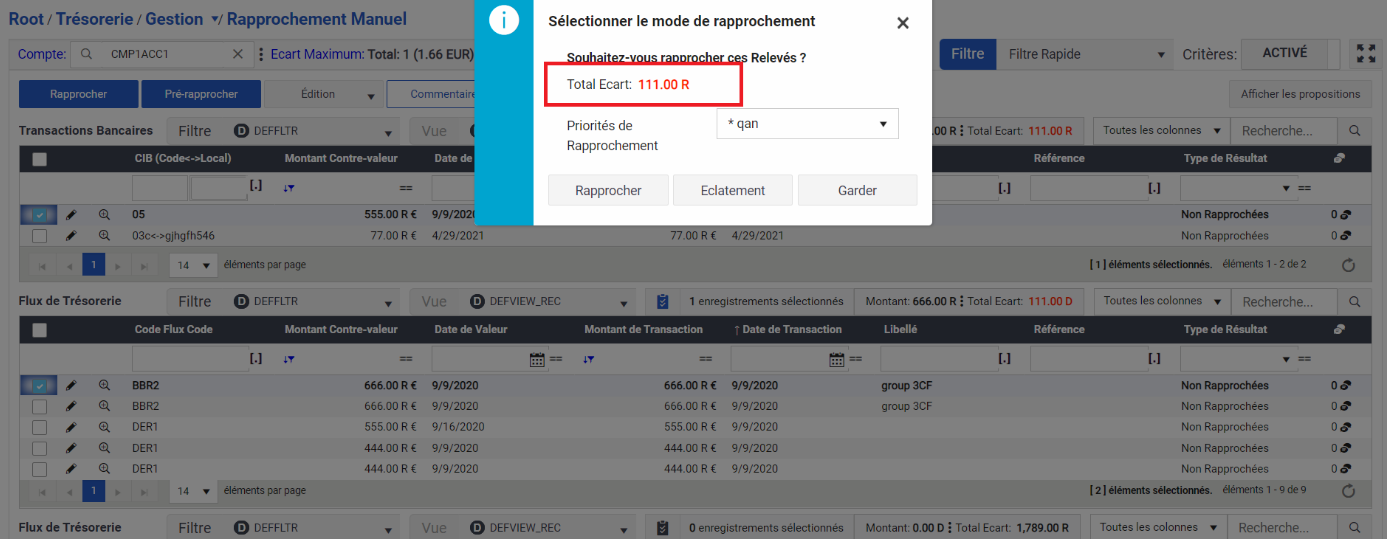Open zoom details for DER1 9/16/2020 row

click(x=104, y=427)
